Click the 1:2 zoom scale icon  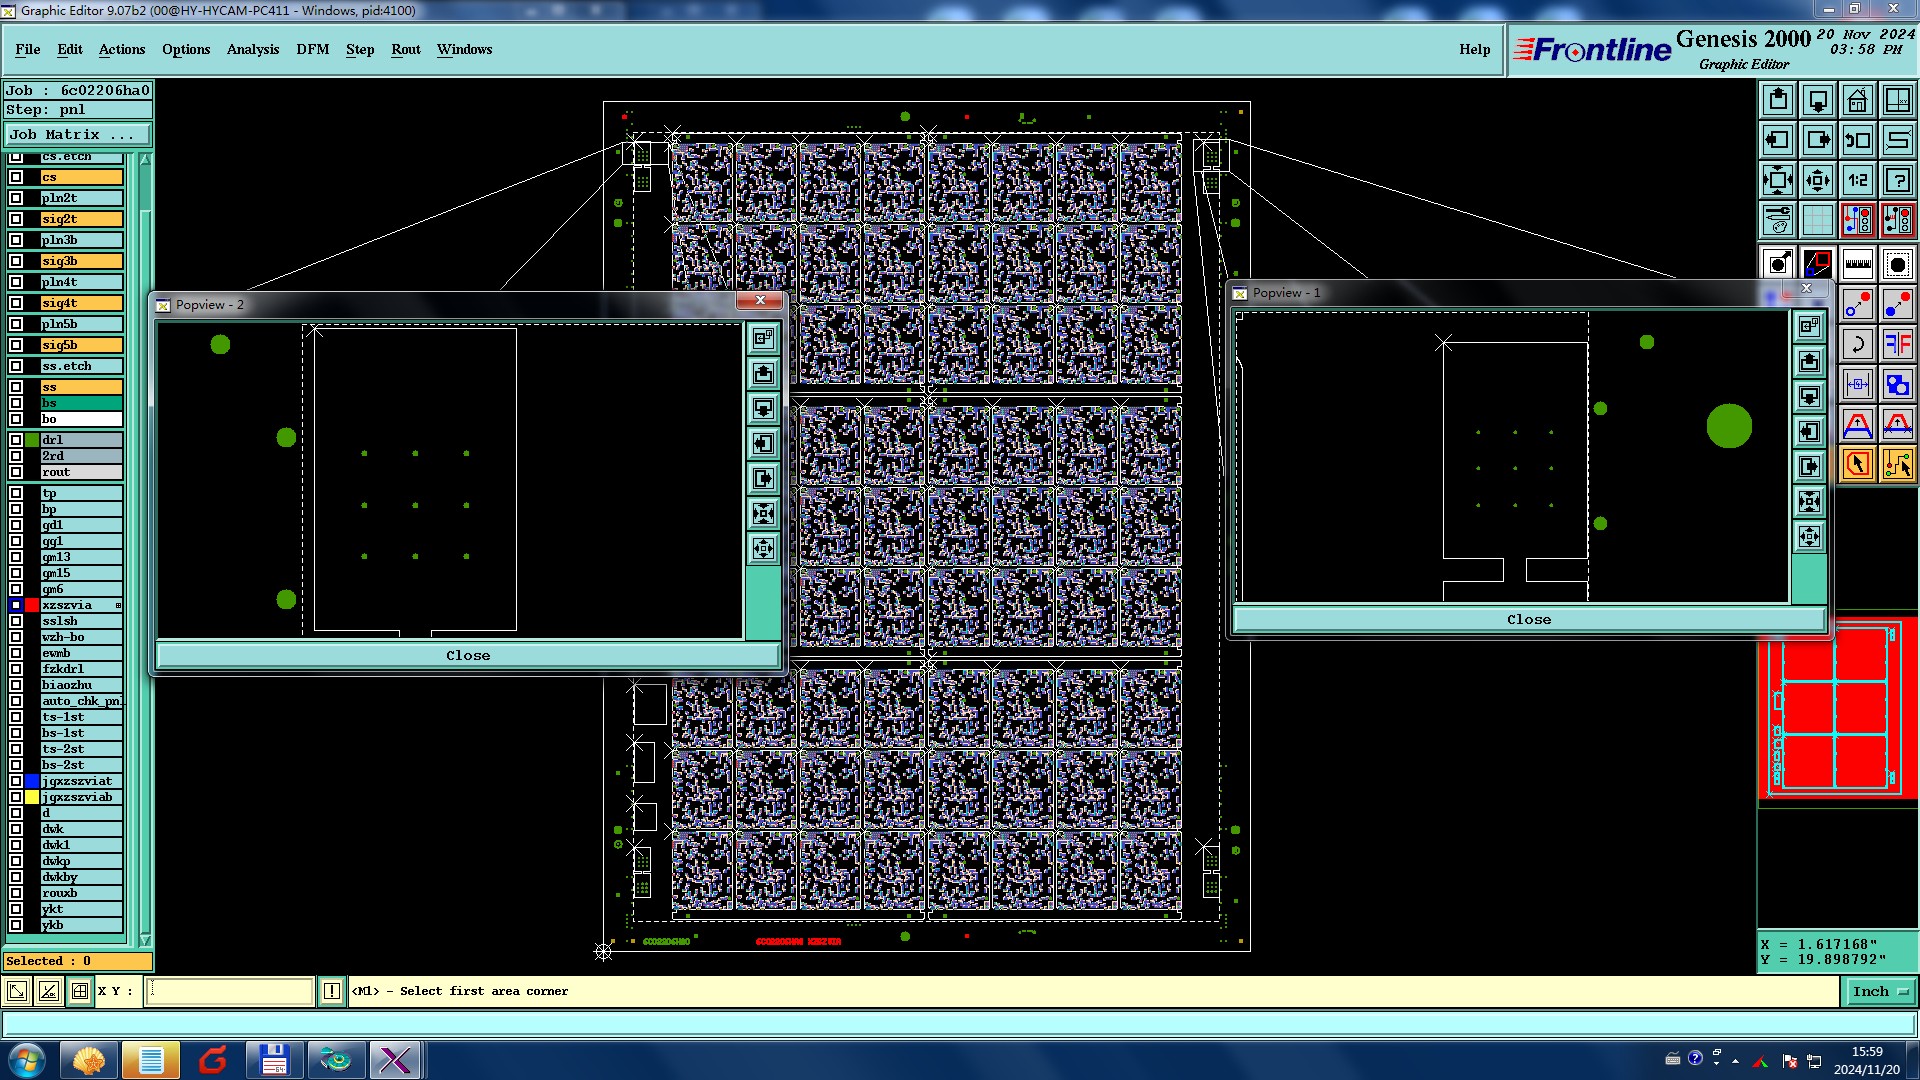click(x=1857, y=180)
